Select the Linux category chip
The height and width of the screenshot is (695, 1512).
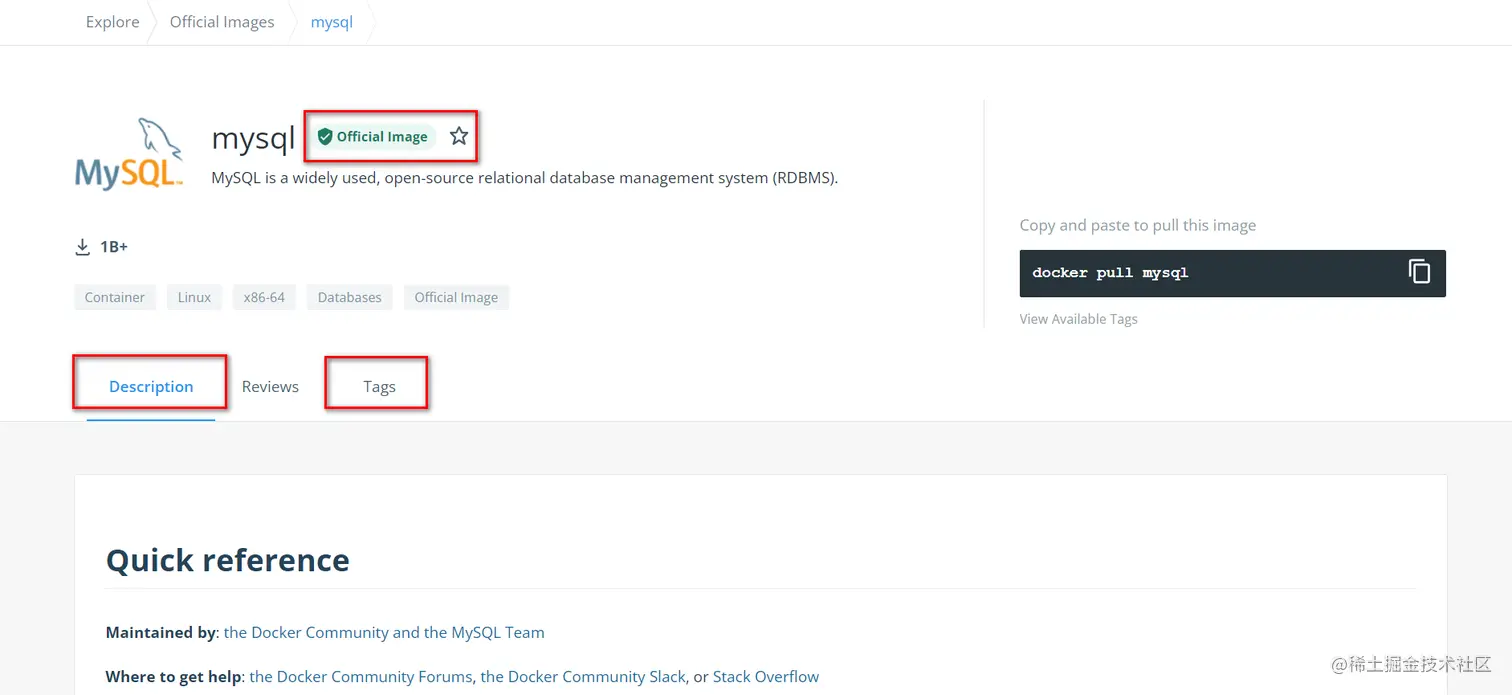[195, 297]
